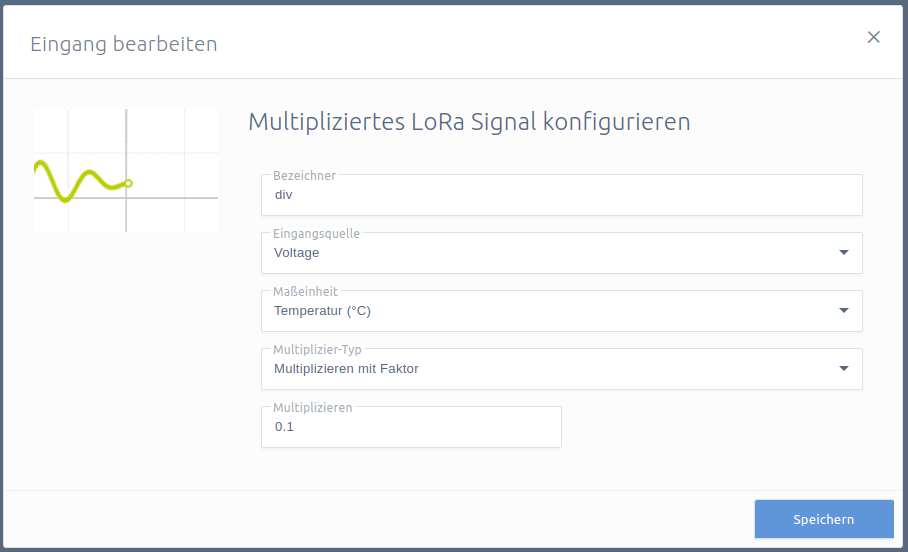Click into the Multiplizieren value field

point(411,427)
